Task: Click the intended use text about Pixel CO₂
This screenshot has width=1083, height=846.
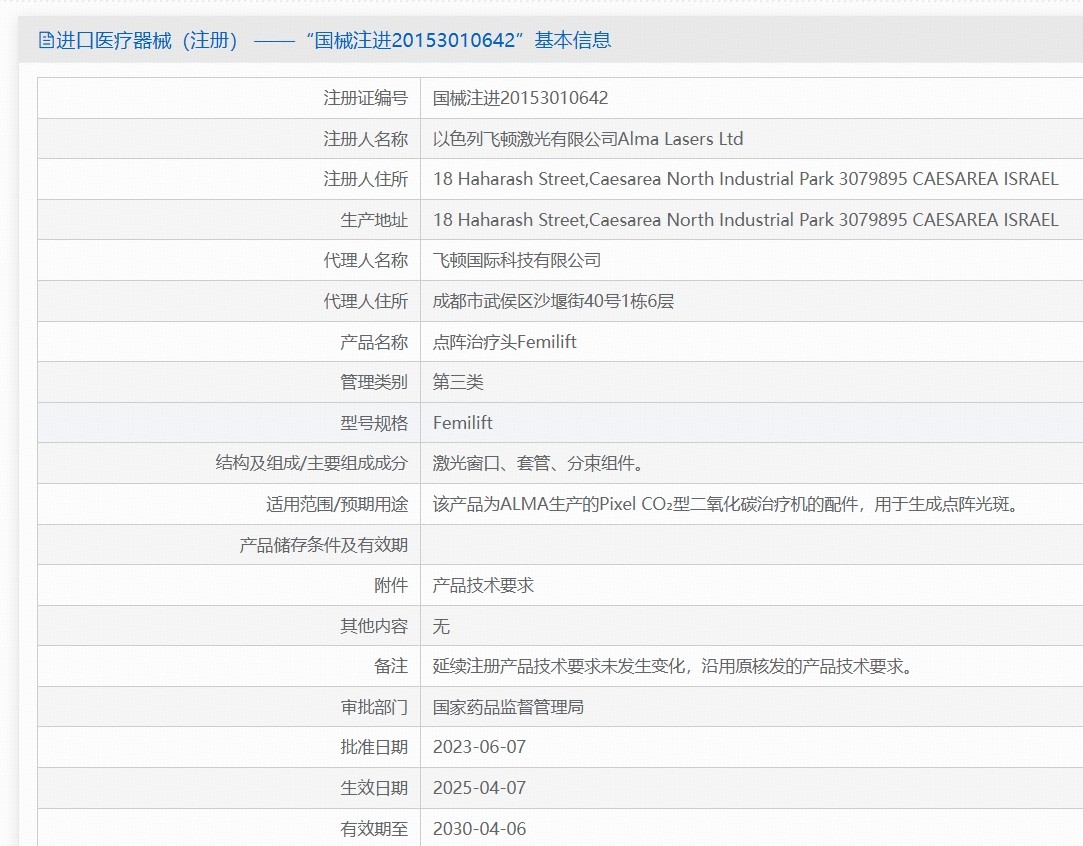Action: [x=726, y=504]
